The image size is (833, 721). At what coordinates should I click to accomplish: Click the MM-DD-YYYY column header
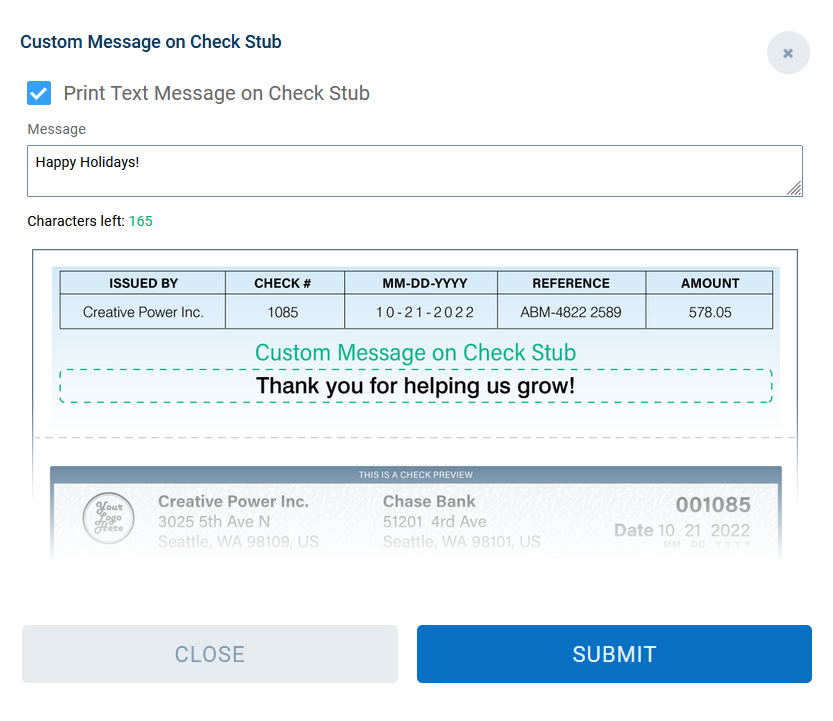[421, 283]
